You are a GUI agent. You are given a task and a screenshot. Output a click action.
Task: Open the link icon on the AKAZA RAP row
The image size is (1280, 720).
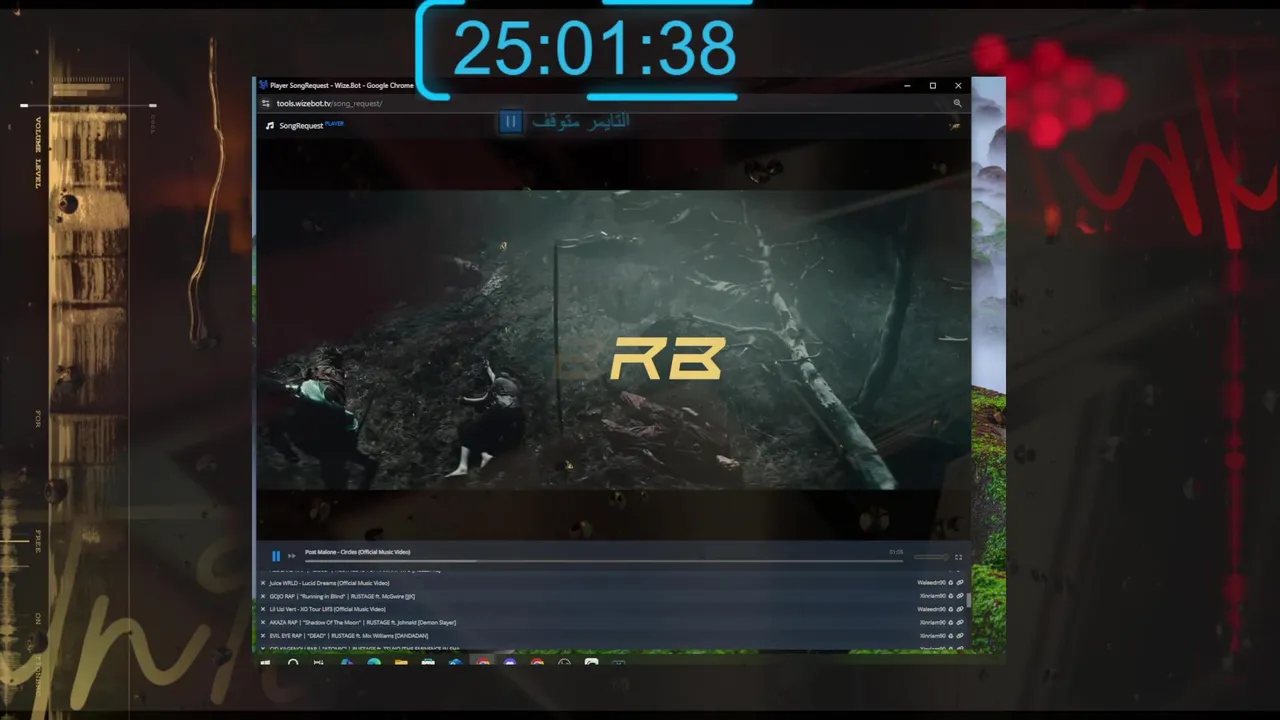point(960,622)
